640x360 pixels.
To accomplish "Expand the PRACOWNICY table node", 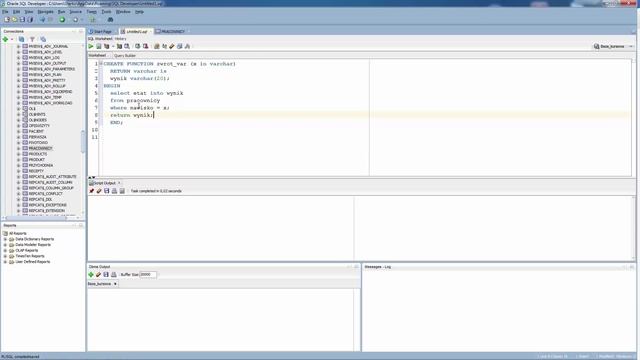I will [x=18, y=149].
